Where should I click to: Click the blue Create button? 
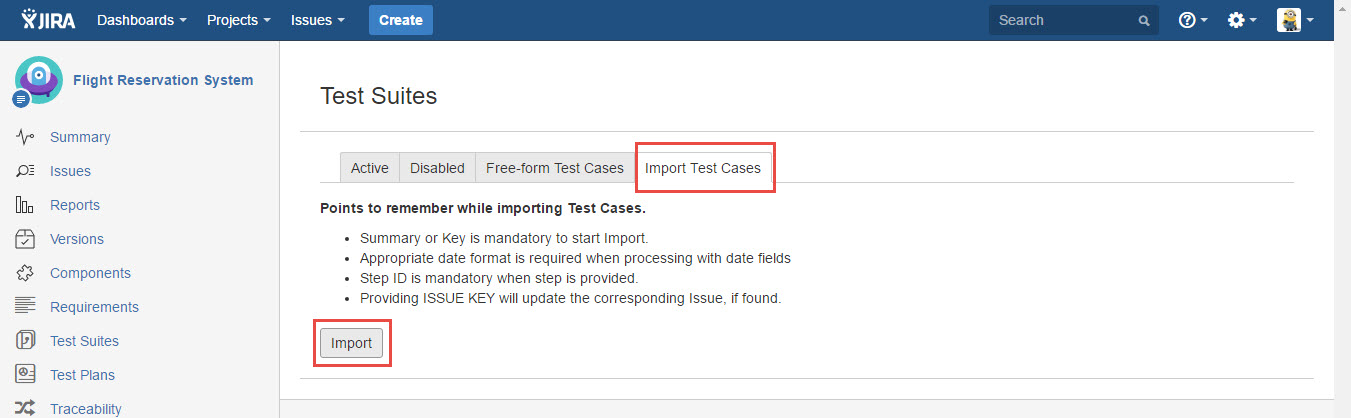(400, 20)
